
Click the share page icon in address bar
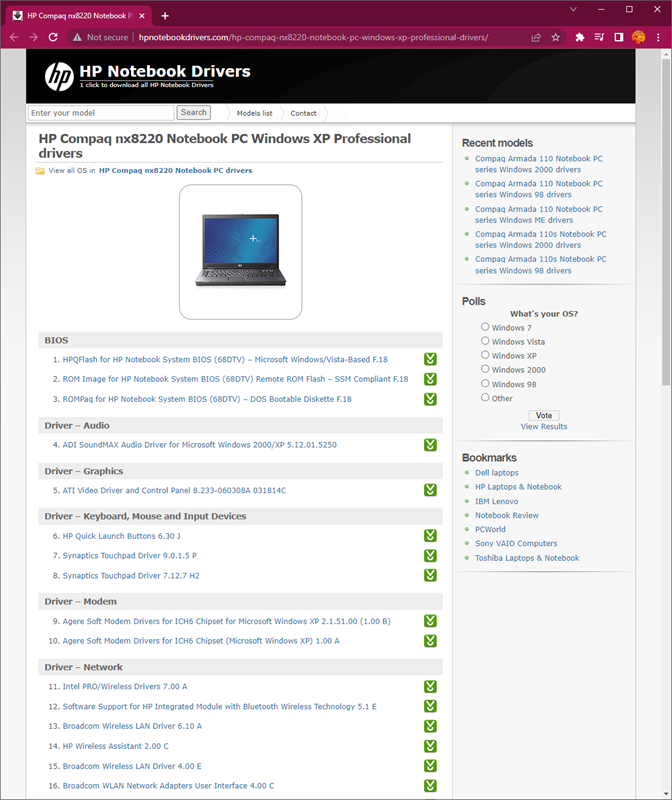pos(536,37)
